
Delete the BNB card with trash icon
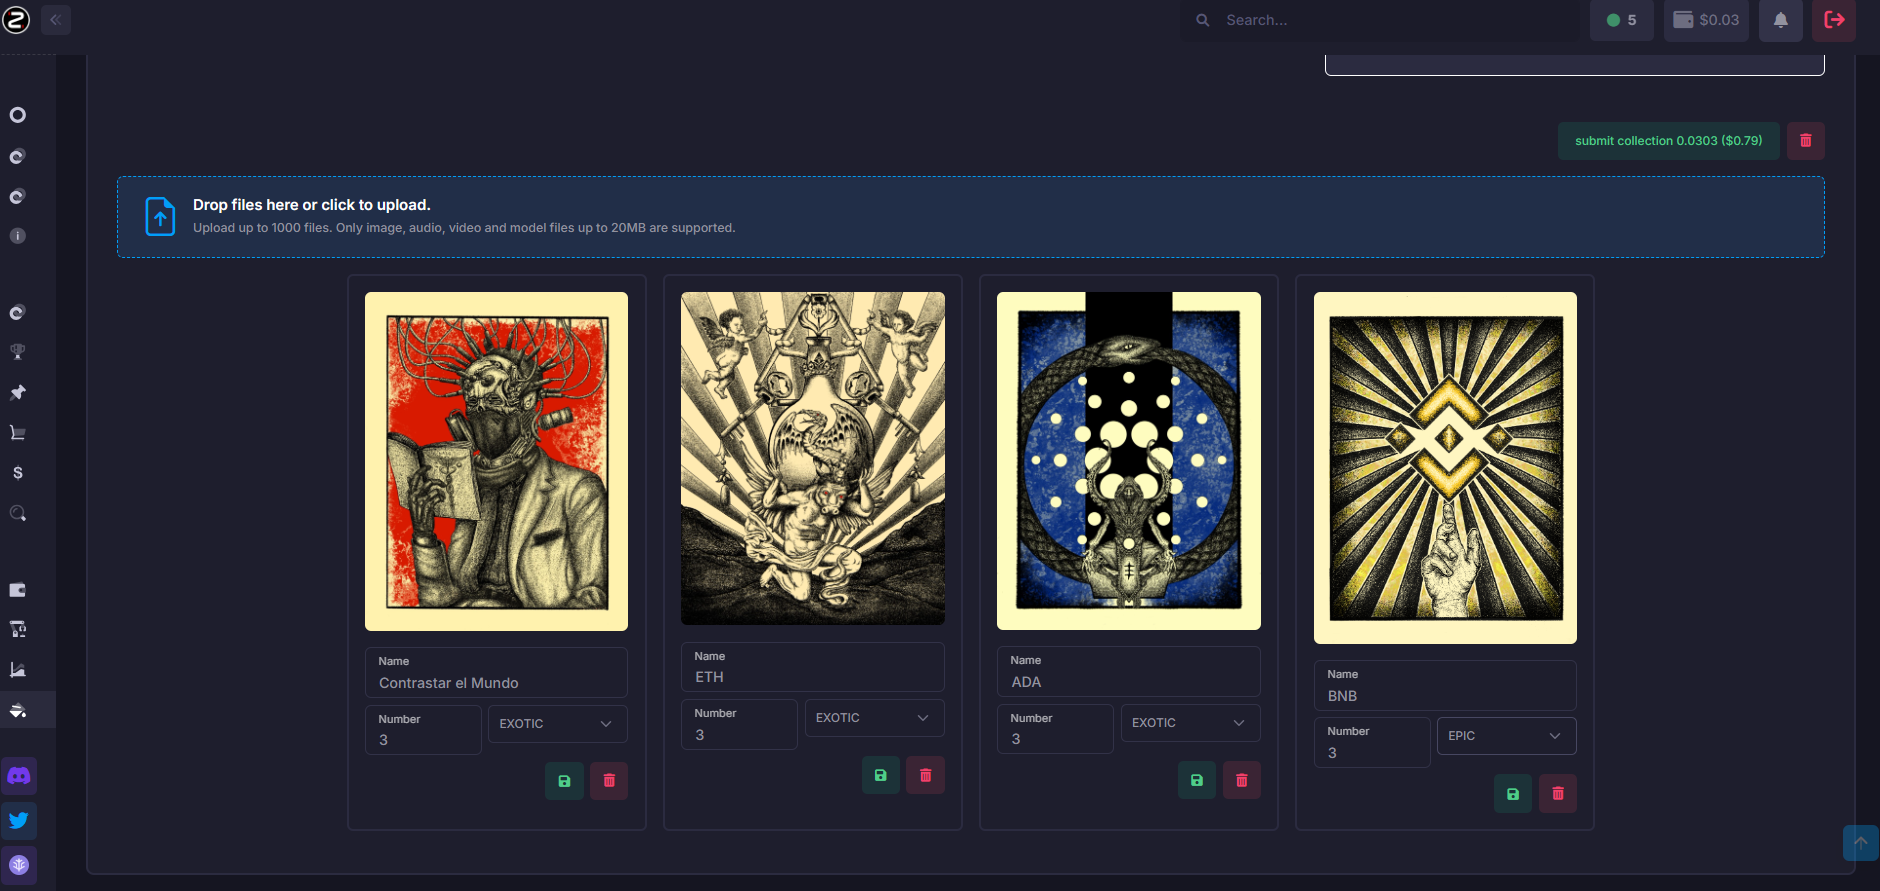(x=1557, y=794)
